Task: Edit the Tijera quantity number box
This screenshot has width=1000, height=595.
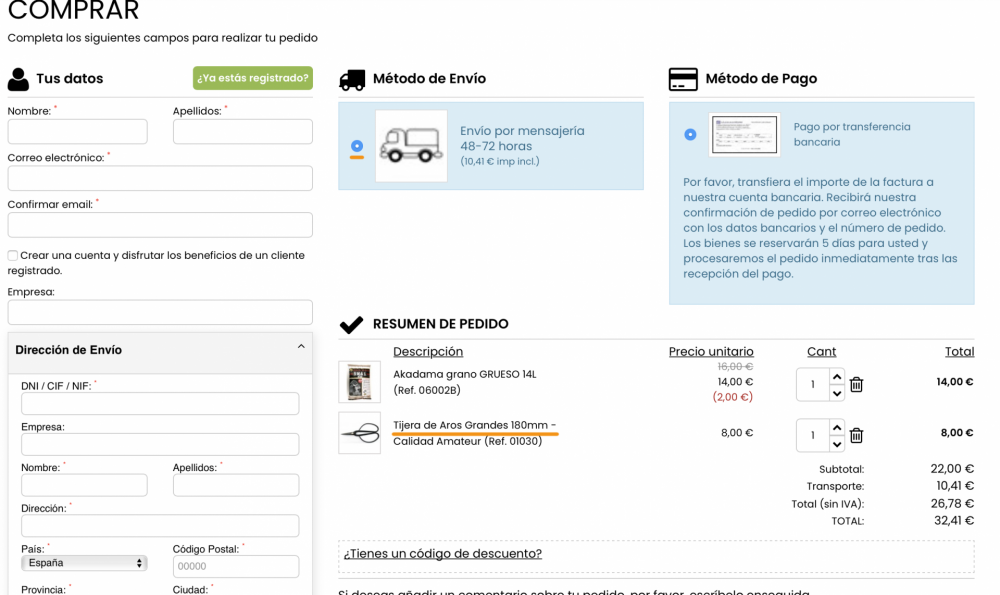Action: tap(812, 436)
